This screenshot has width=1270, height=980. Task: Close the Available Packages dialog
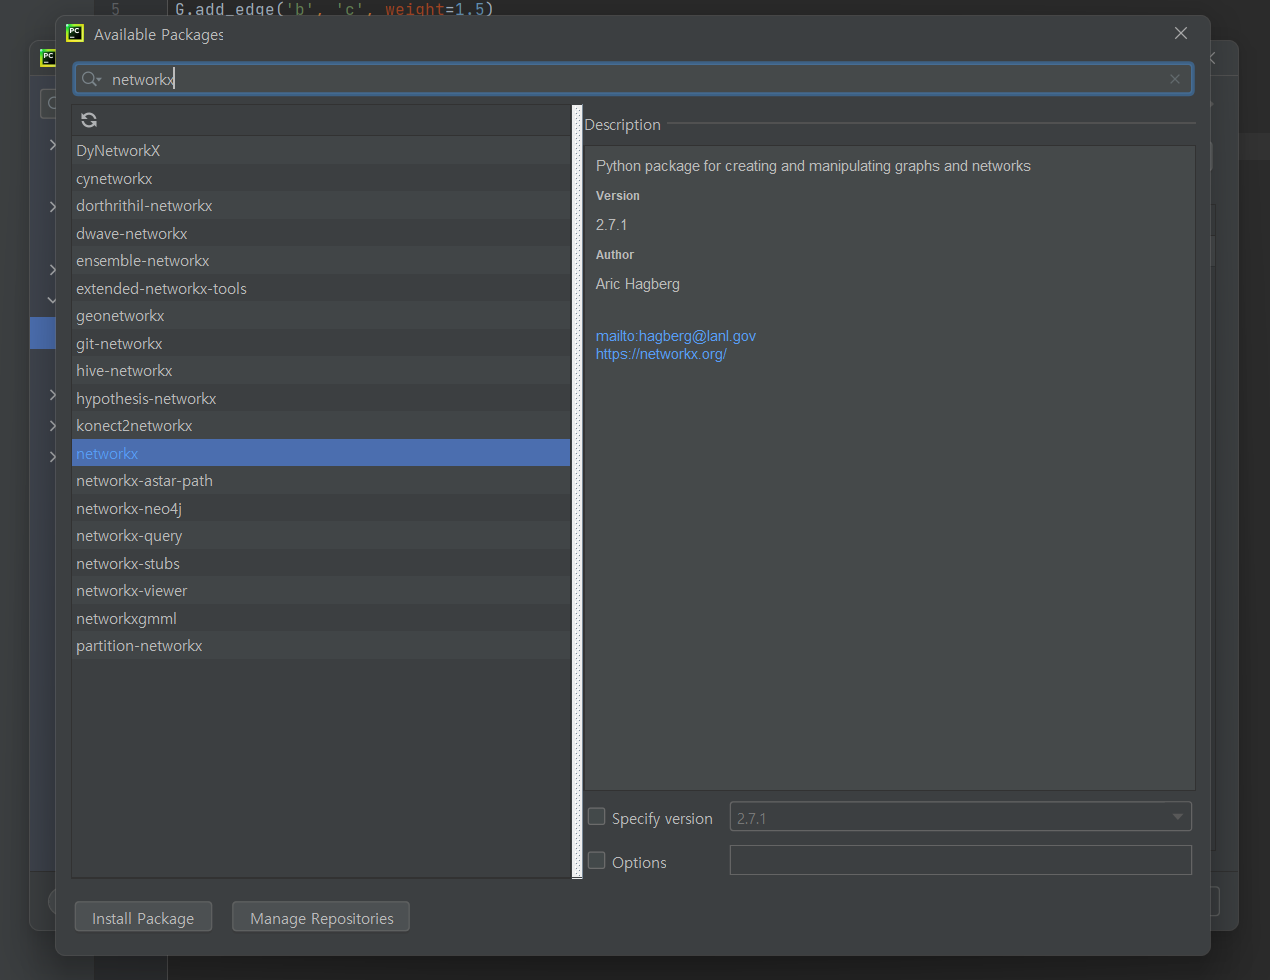pyautogui.click(x=1181, y=33)
